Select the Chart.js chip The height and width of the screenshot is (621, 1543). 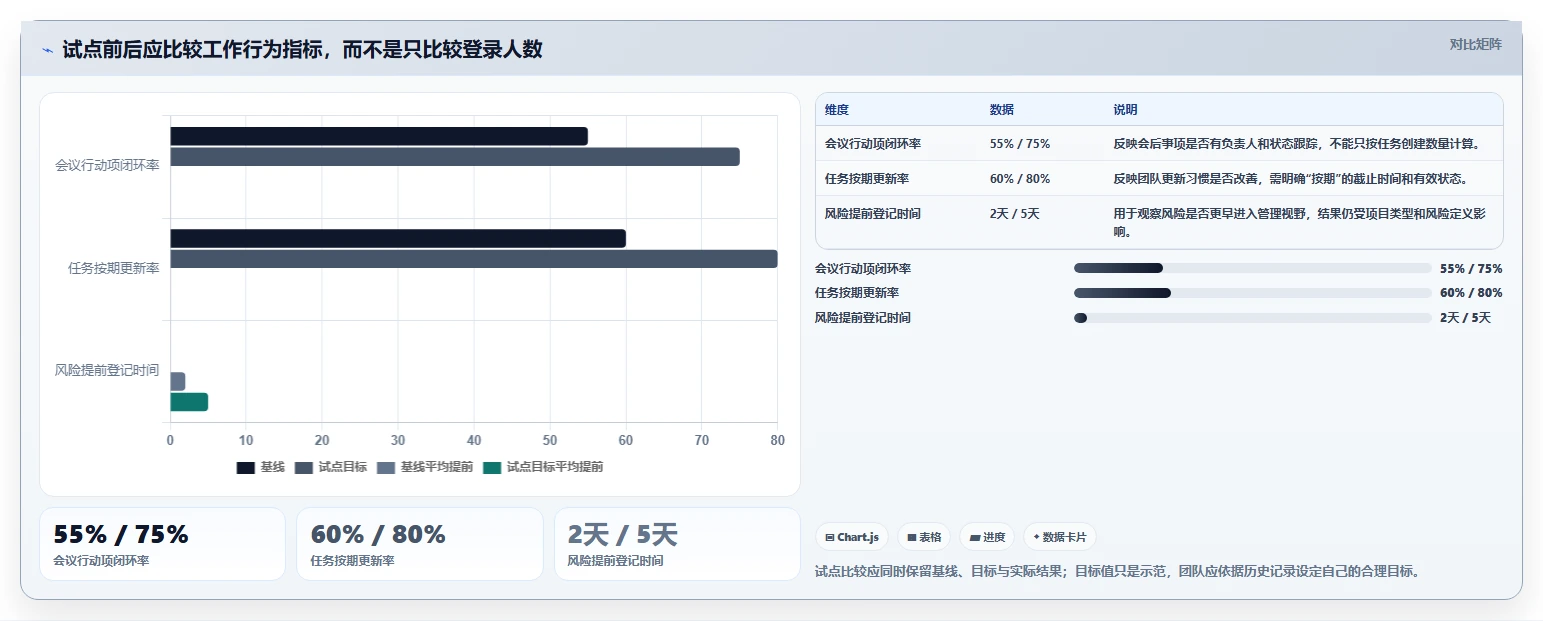pos(852,537)
